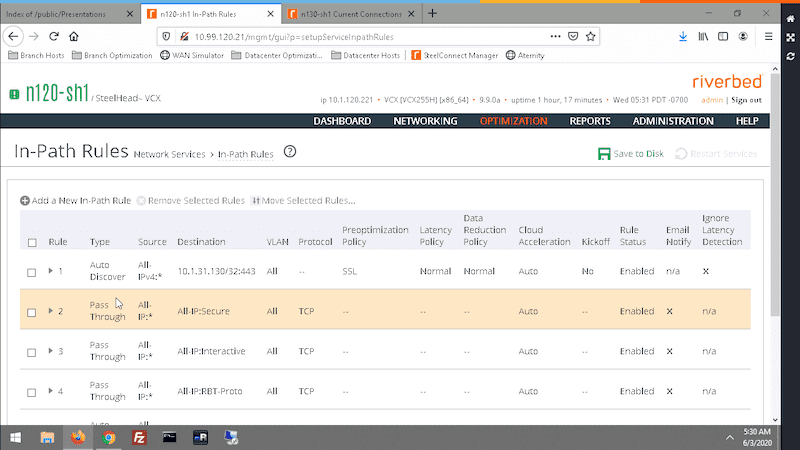Click the admin user link
800x450 pixels.
[x=712, y=100]
